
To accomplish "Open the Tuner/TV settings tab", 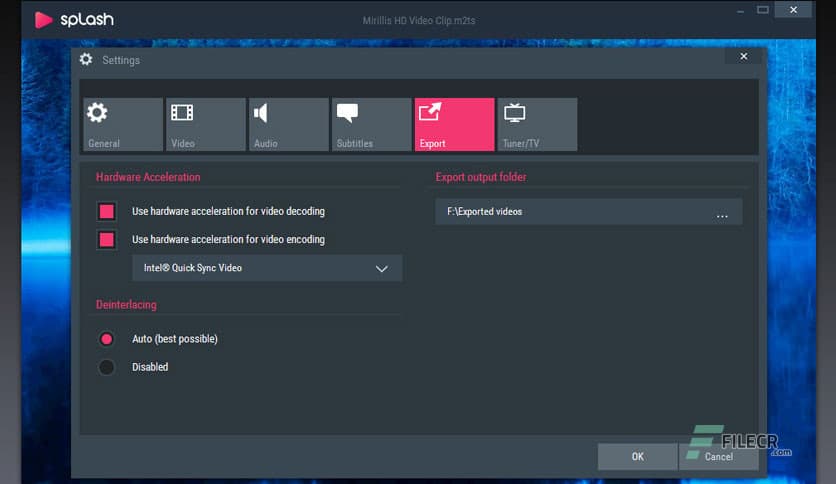I will [x=537, y=124].
